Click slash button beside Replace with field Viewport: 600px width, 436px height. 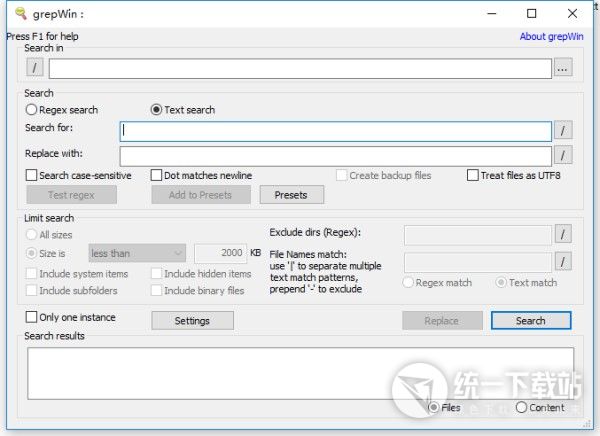pos(564,155)
